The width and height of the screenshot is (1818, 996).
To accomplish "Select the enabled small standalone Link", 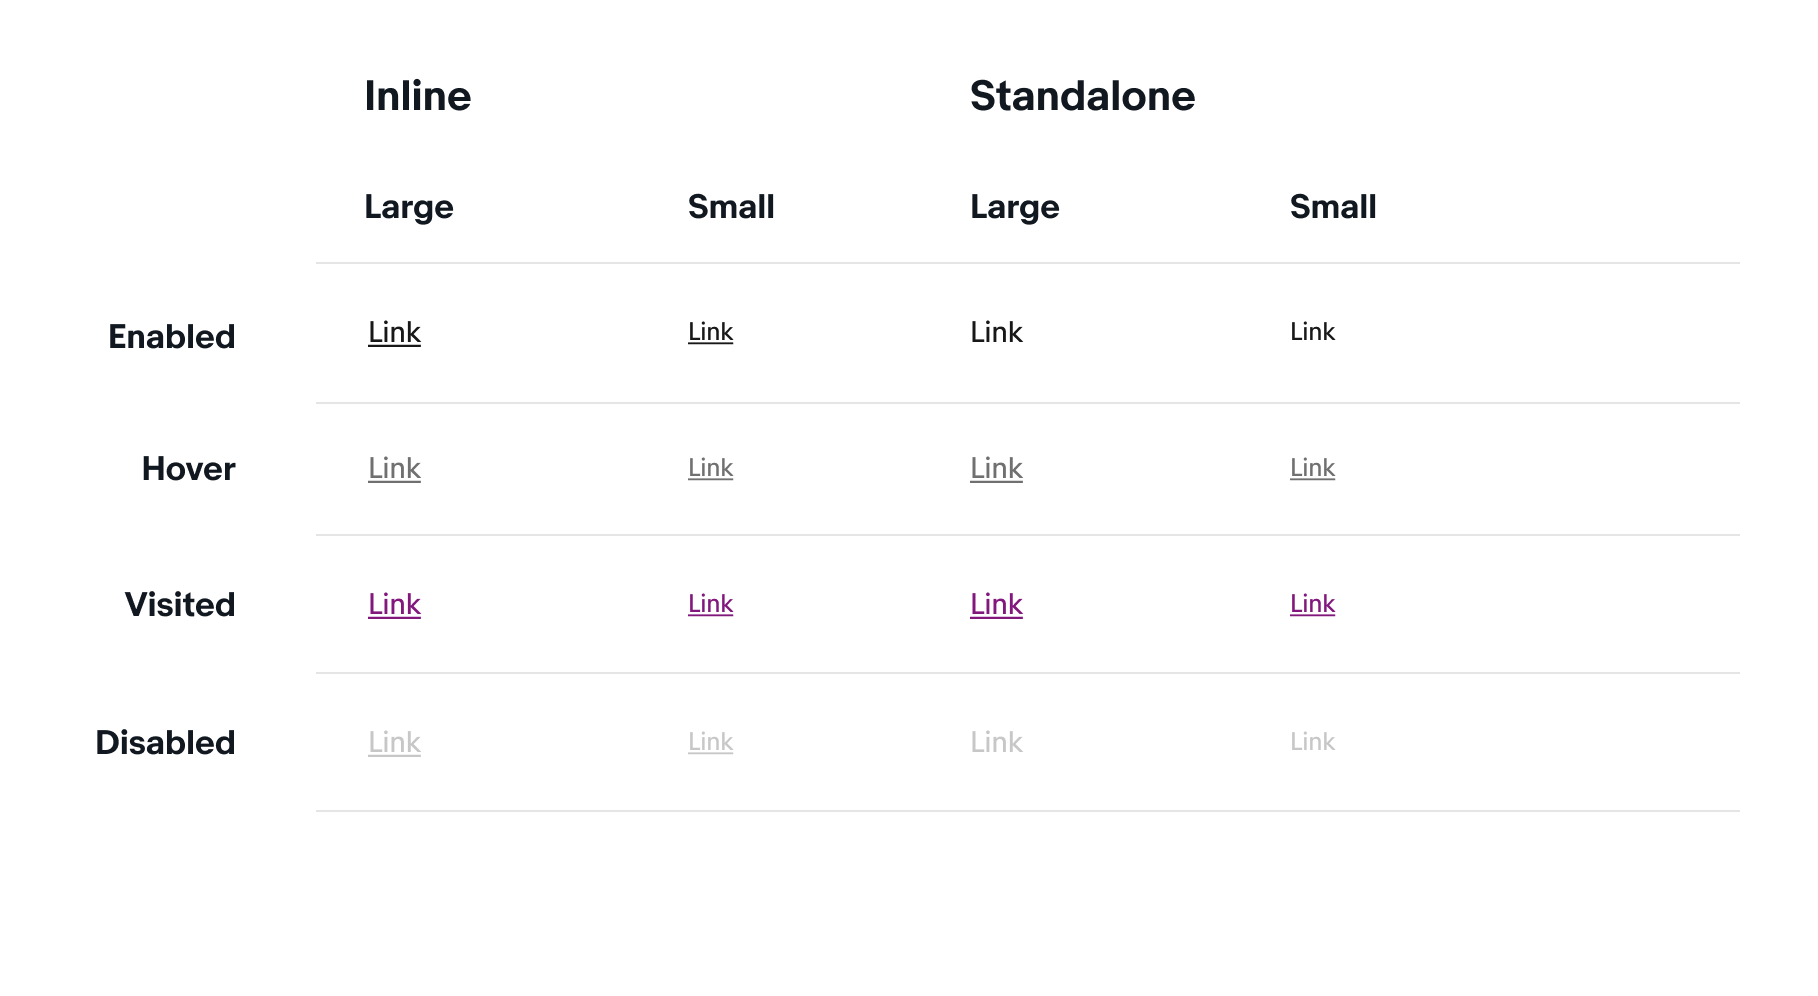I will pyautogui.click(x=1312, y=332).
